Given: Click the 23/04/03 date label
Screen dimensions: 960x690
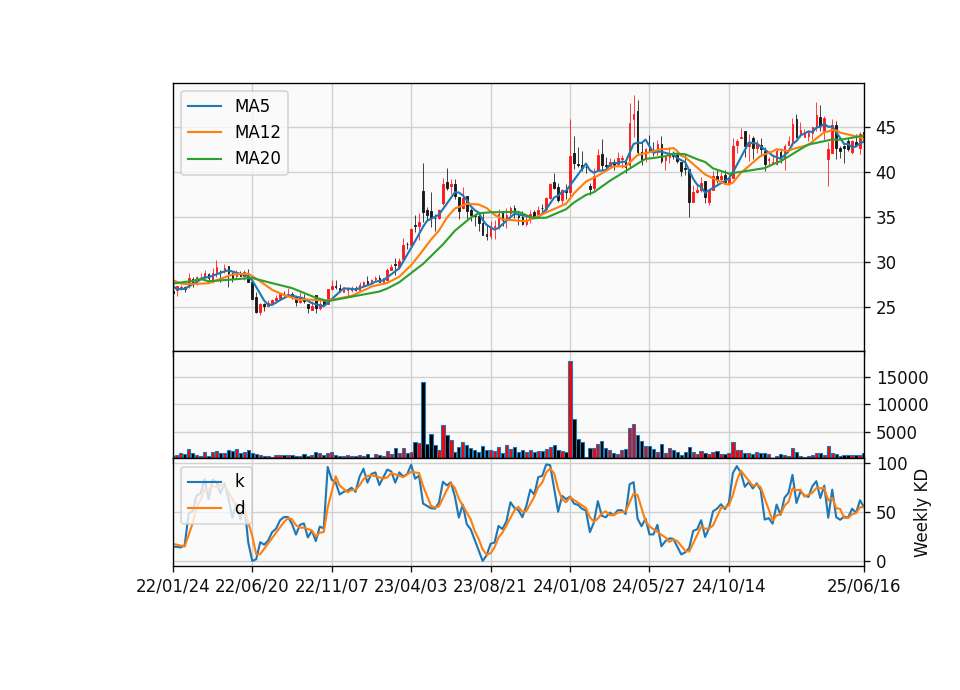Looking at the screenshot, I should (411, 586).
